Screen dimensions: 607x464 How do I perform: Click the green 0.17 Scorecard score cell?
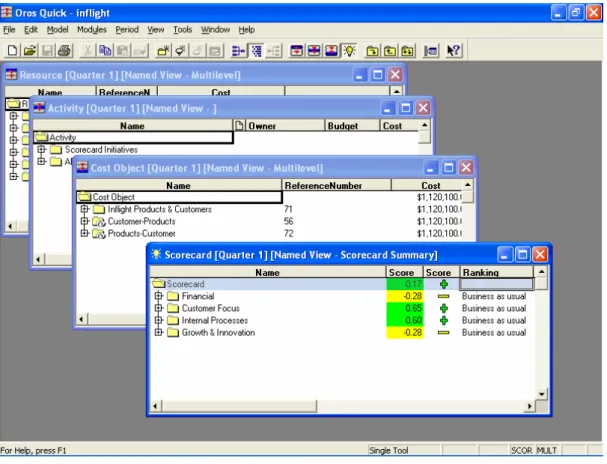pos(405,284)
